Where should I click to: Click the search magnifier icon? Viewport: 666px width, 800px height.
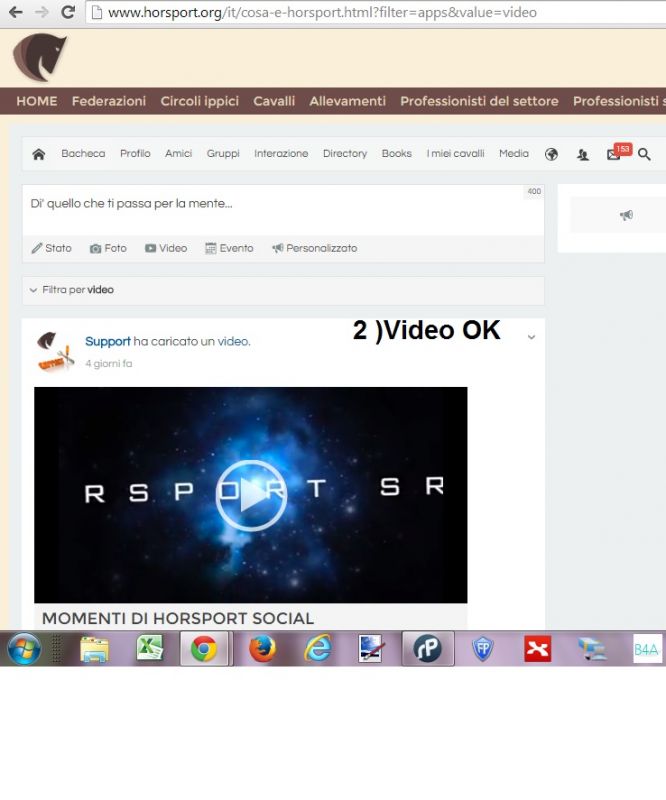pos(644,154)
